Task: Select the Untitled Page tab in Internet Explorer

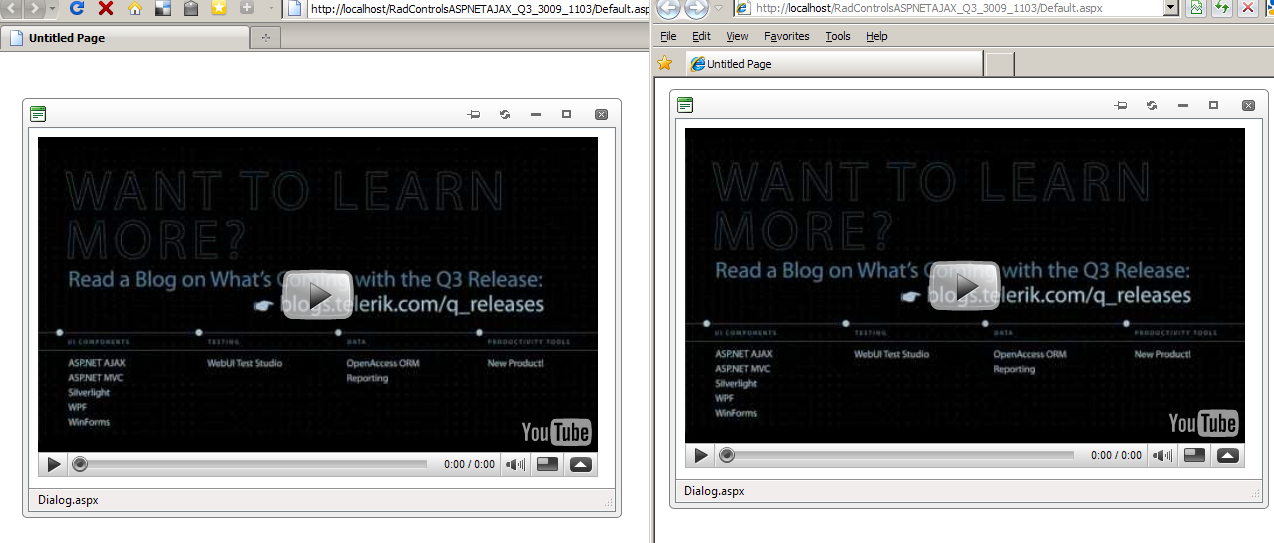Action: (x=835, y=64)
